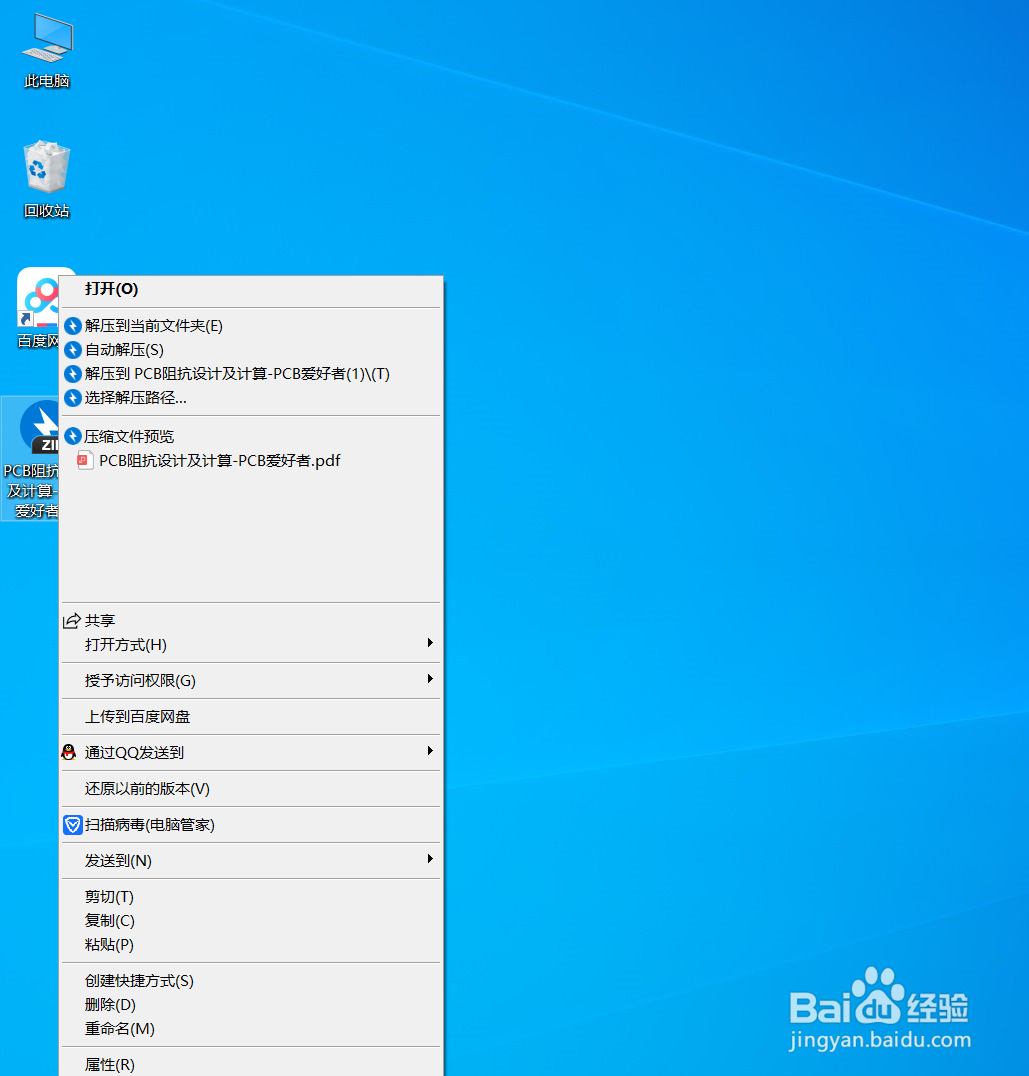The height and width of the screenshot is (1076, 1029).
Task: Click icon beside 压缩文件预览
Action: click(73, 436)
